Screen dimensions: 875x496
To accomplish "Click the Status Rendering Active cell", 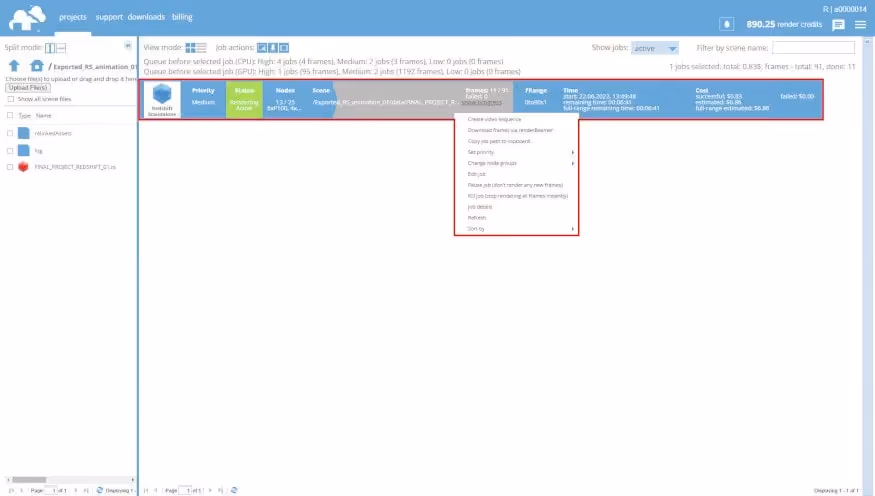I will point(244,99).
